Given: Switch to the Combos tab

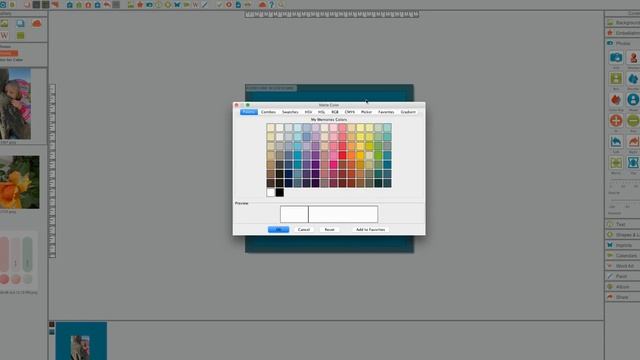Looking at the screenshot, I should pos(268,112).
